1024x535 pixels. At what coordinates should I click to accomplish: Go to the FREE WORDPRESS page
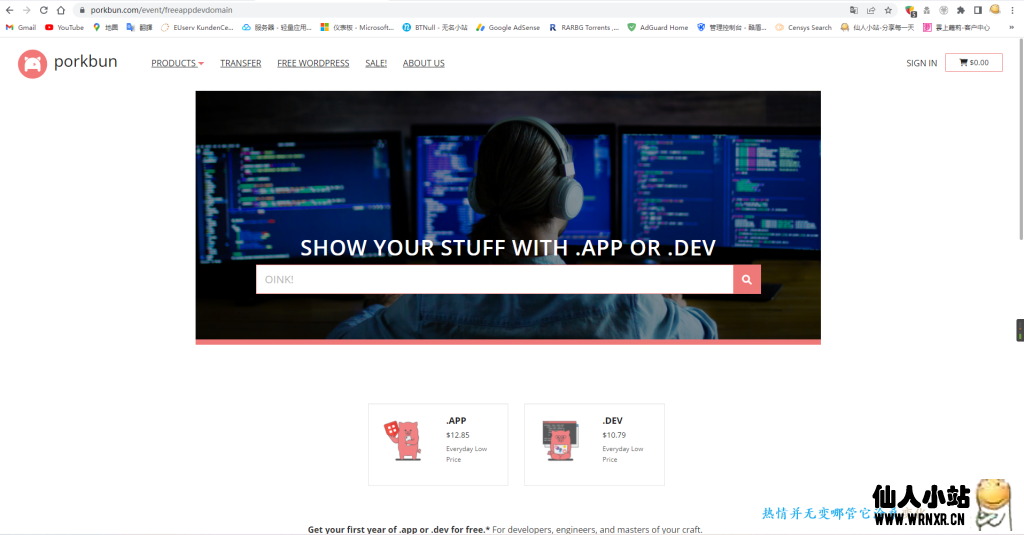(x=313, y=63)
